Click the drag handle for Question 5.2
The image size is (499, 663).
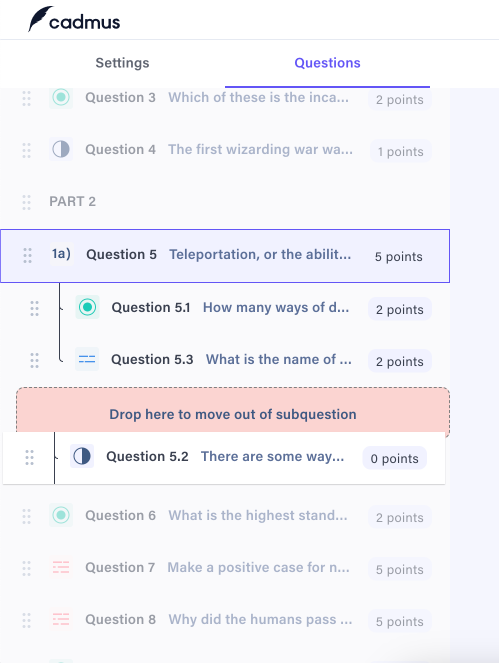(x=29, y=458)
